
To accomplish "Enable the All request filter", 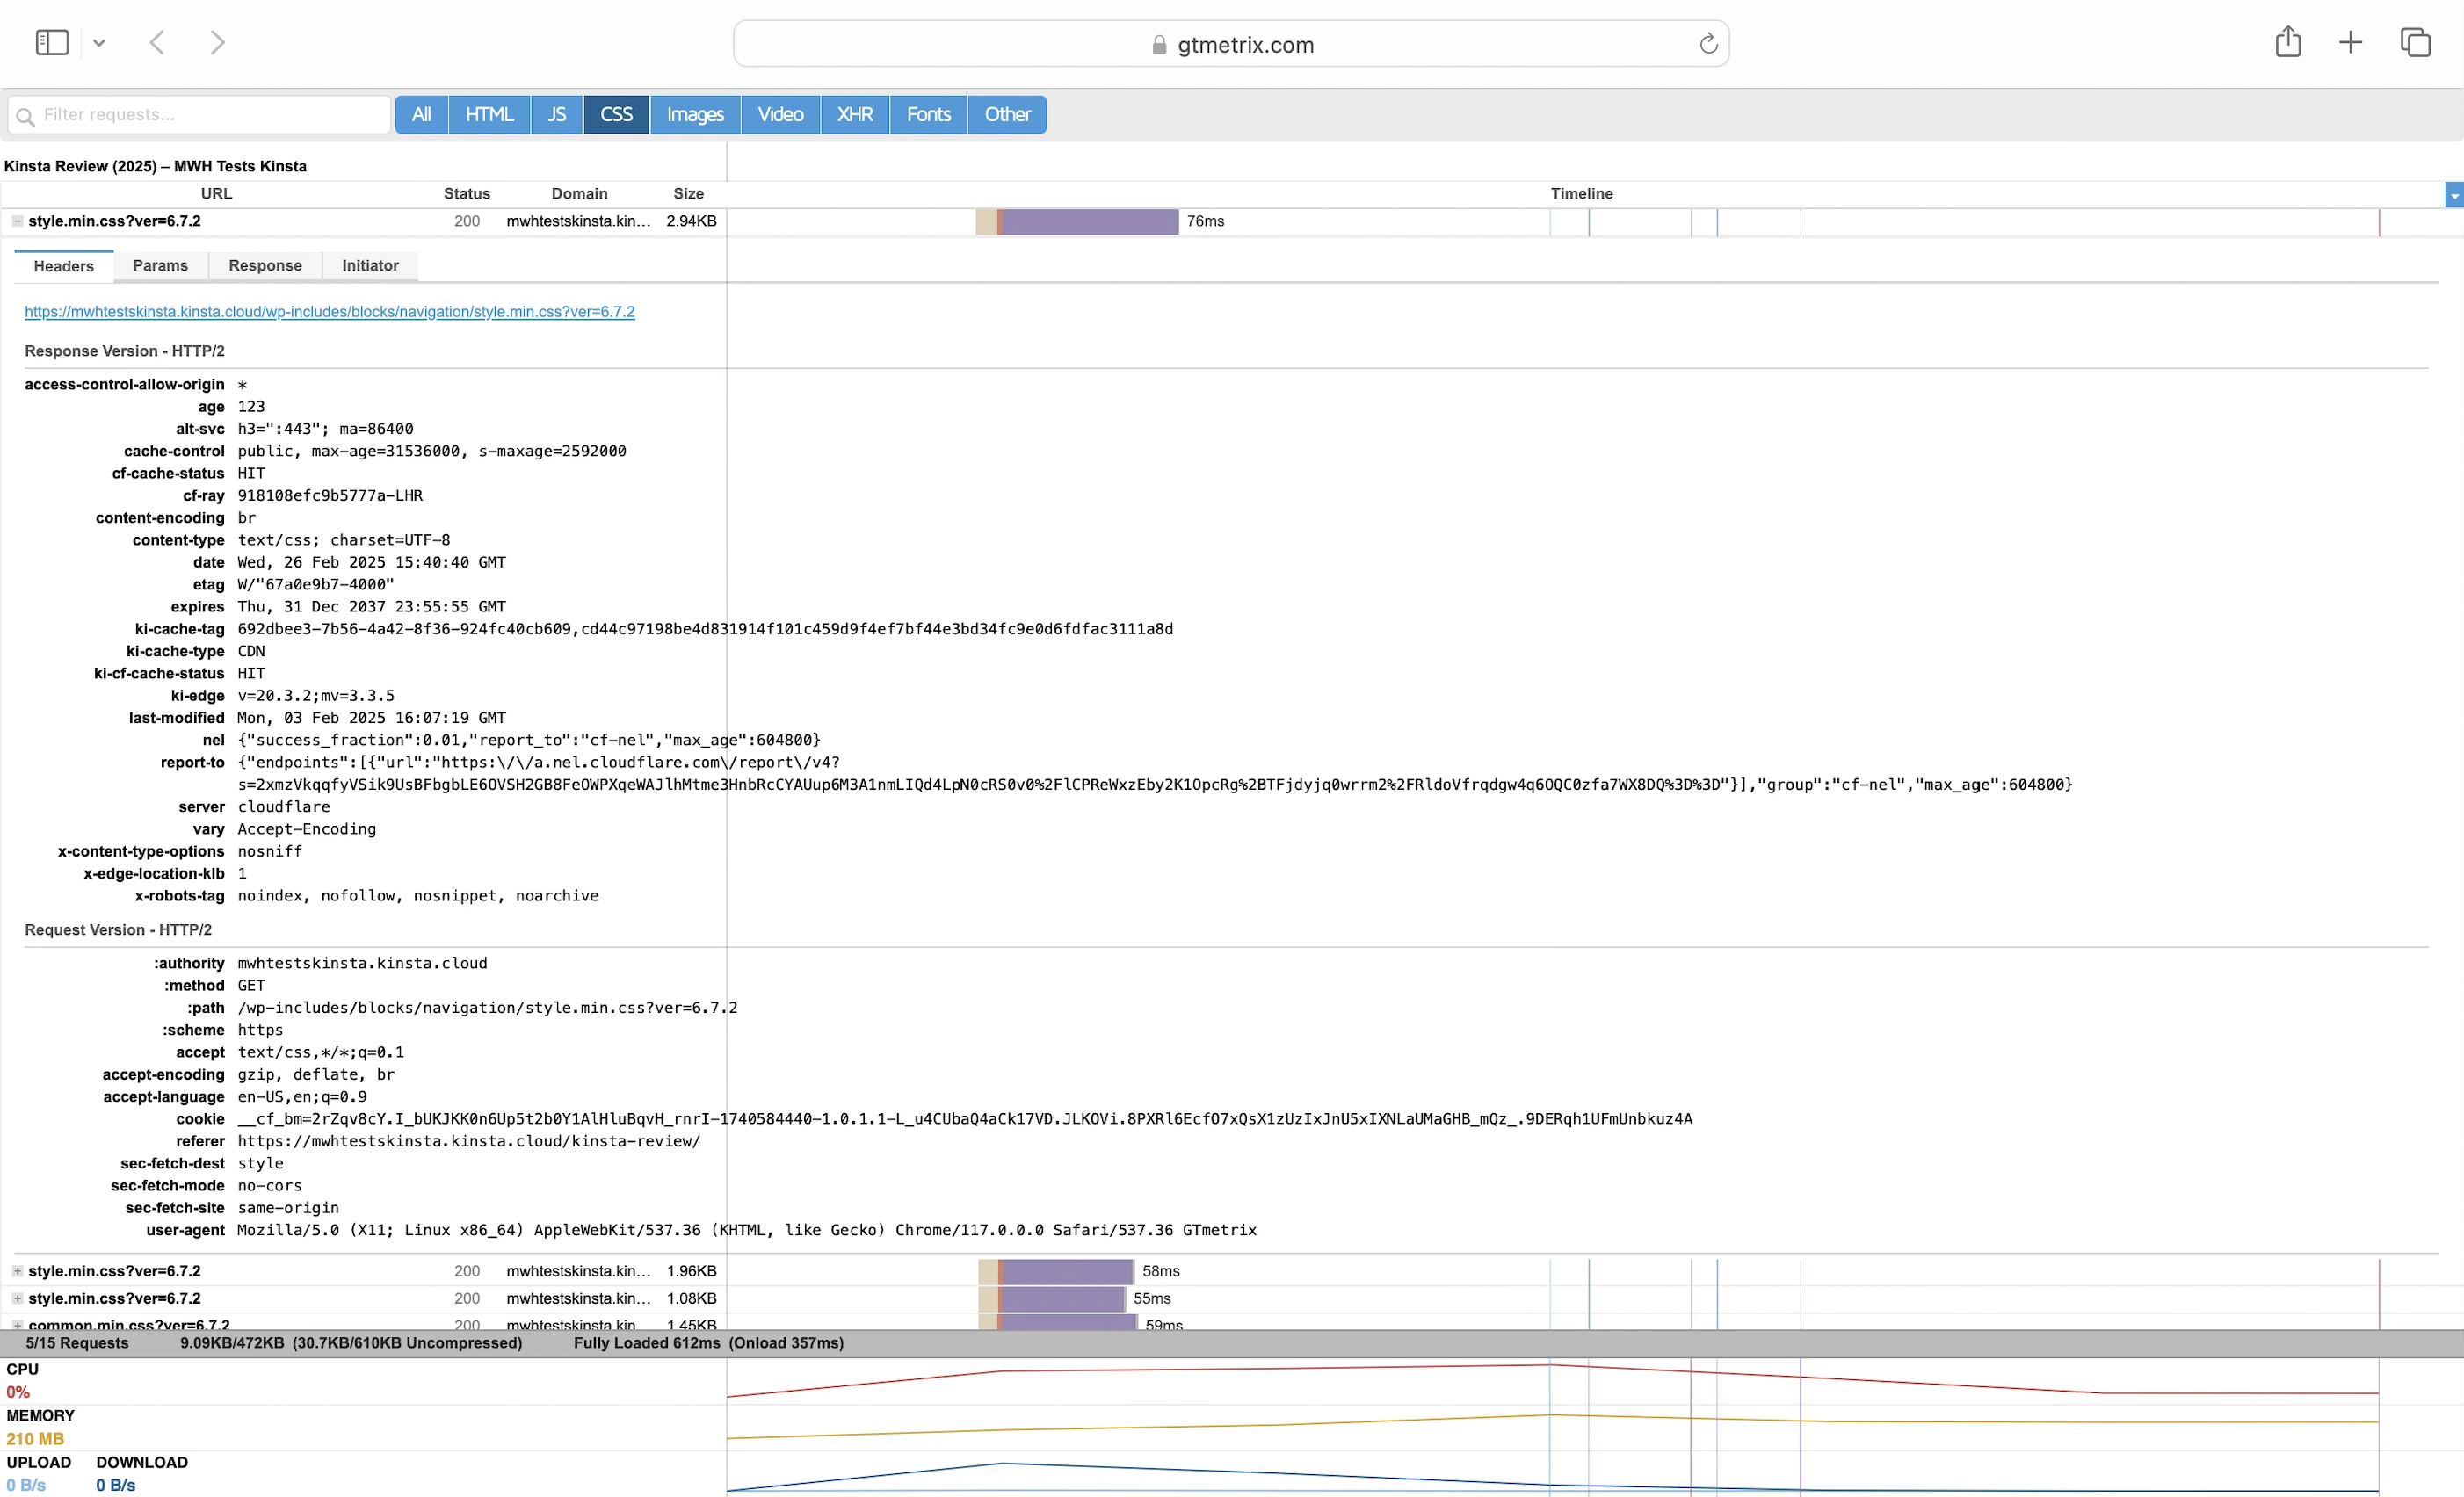I will point(421,115).
